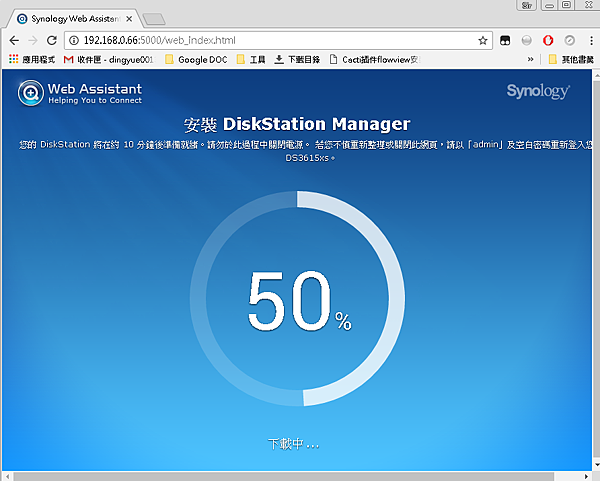
Task: Click the gray round extension icon
Action: click(x=527, y=40)
